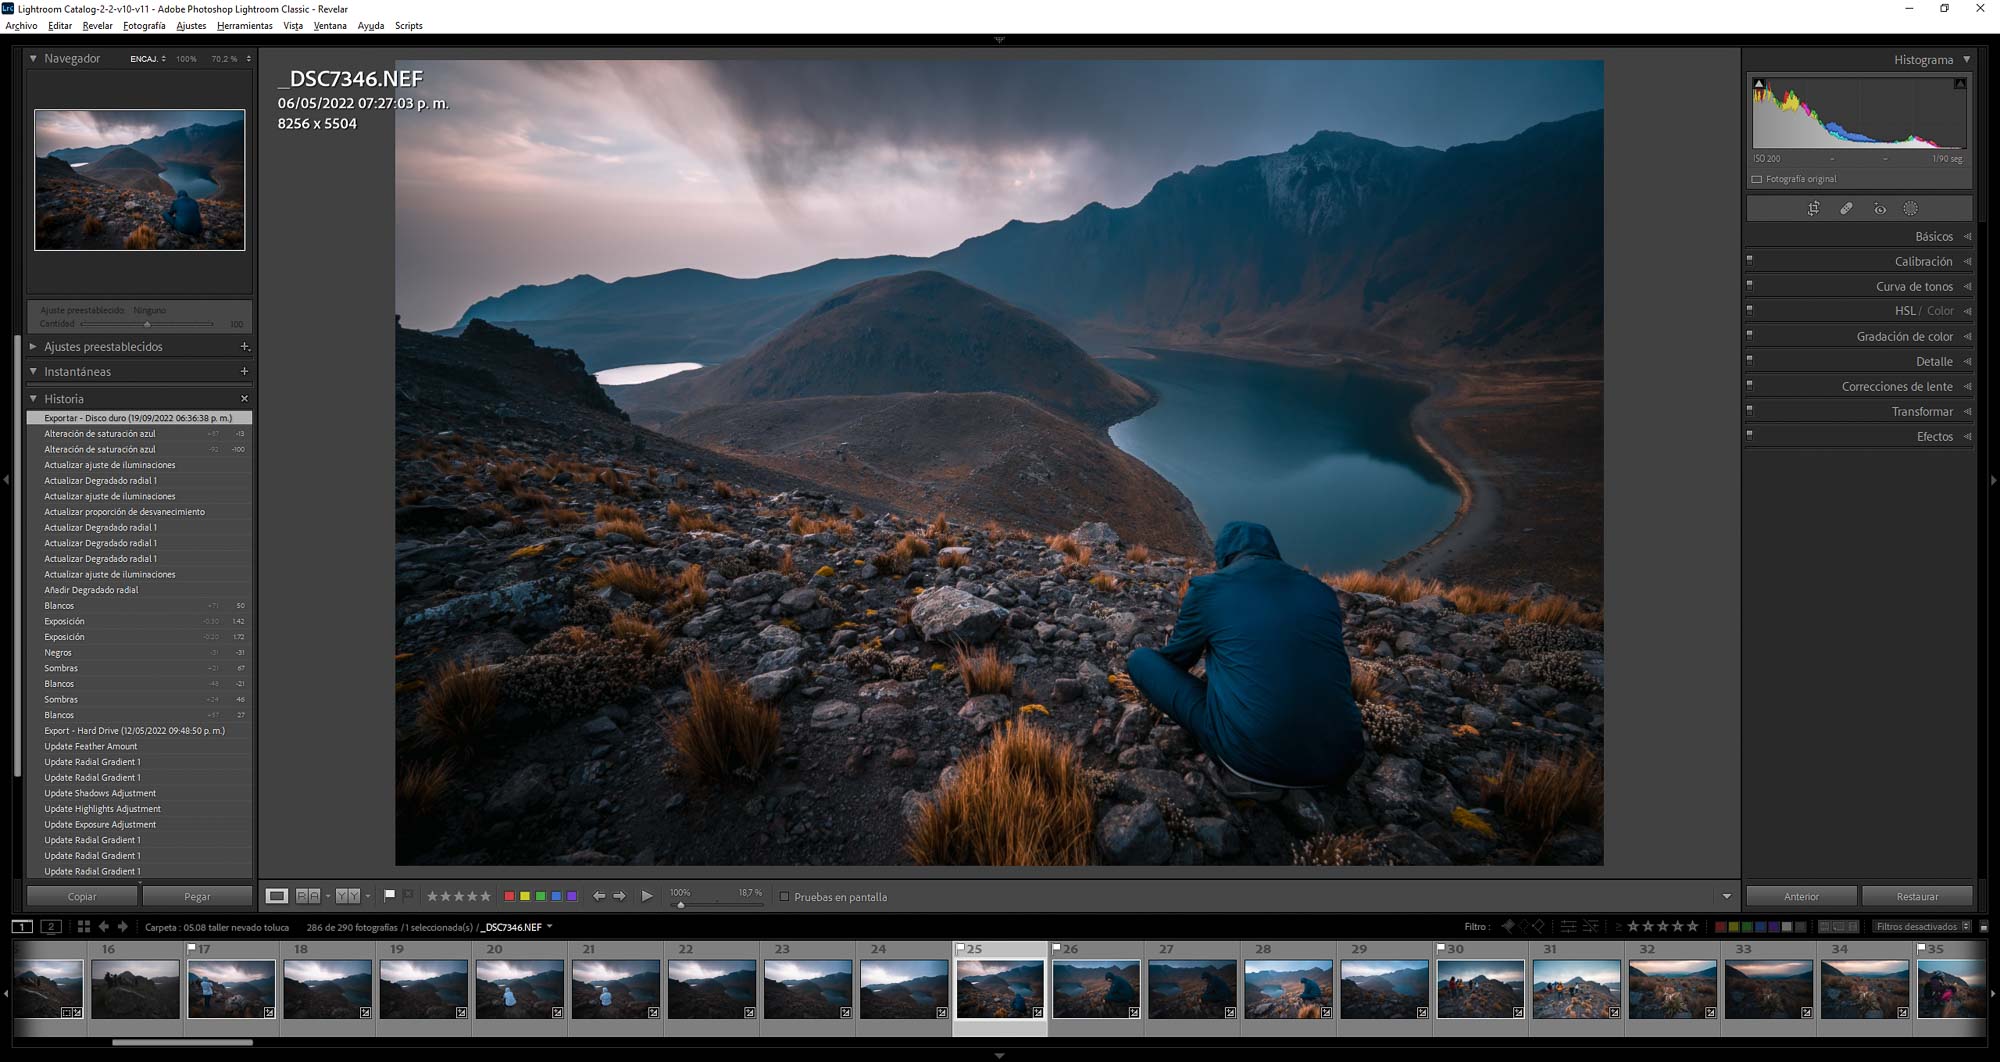Screen dimensions: 2000x1062
Task: Open Filtros desactivados dropdown
Action: pos(1922,927)
